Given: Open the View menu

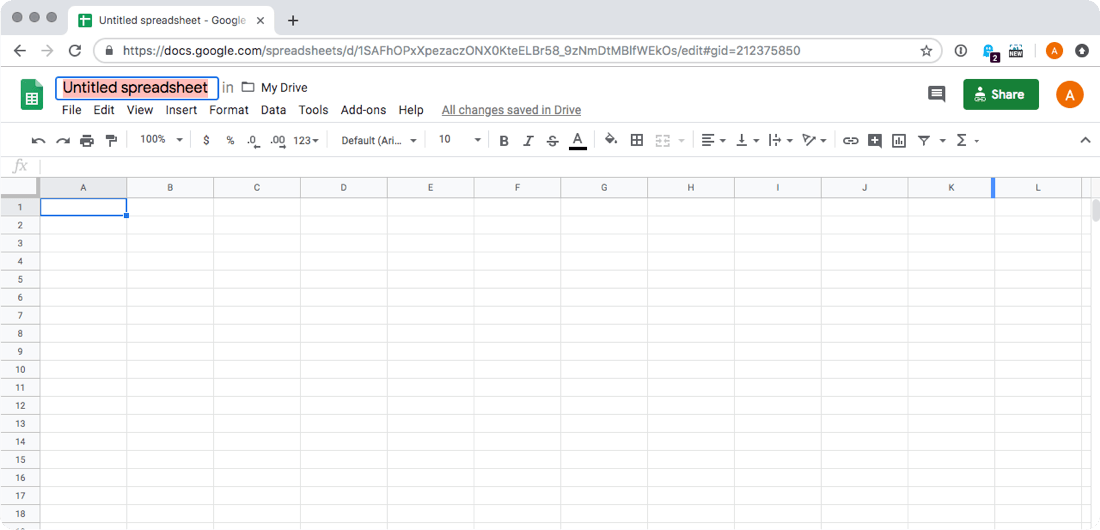Looking at the screenshot, I should tap(140, 110).
